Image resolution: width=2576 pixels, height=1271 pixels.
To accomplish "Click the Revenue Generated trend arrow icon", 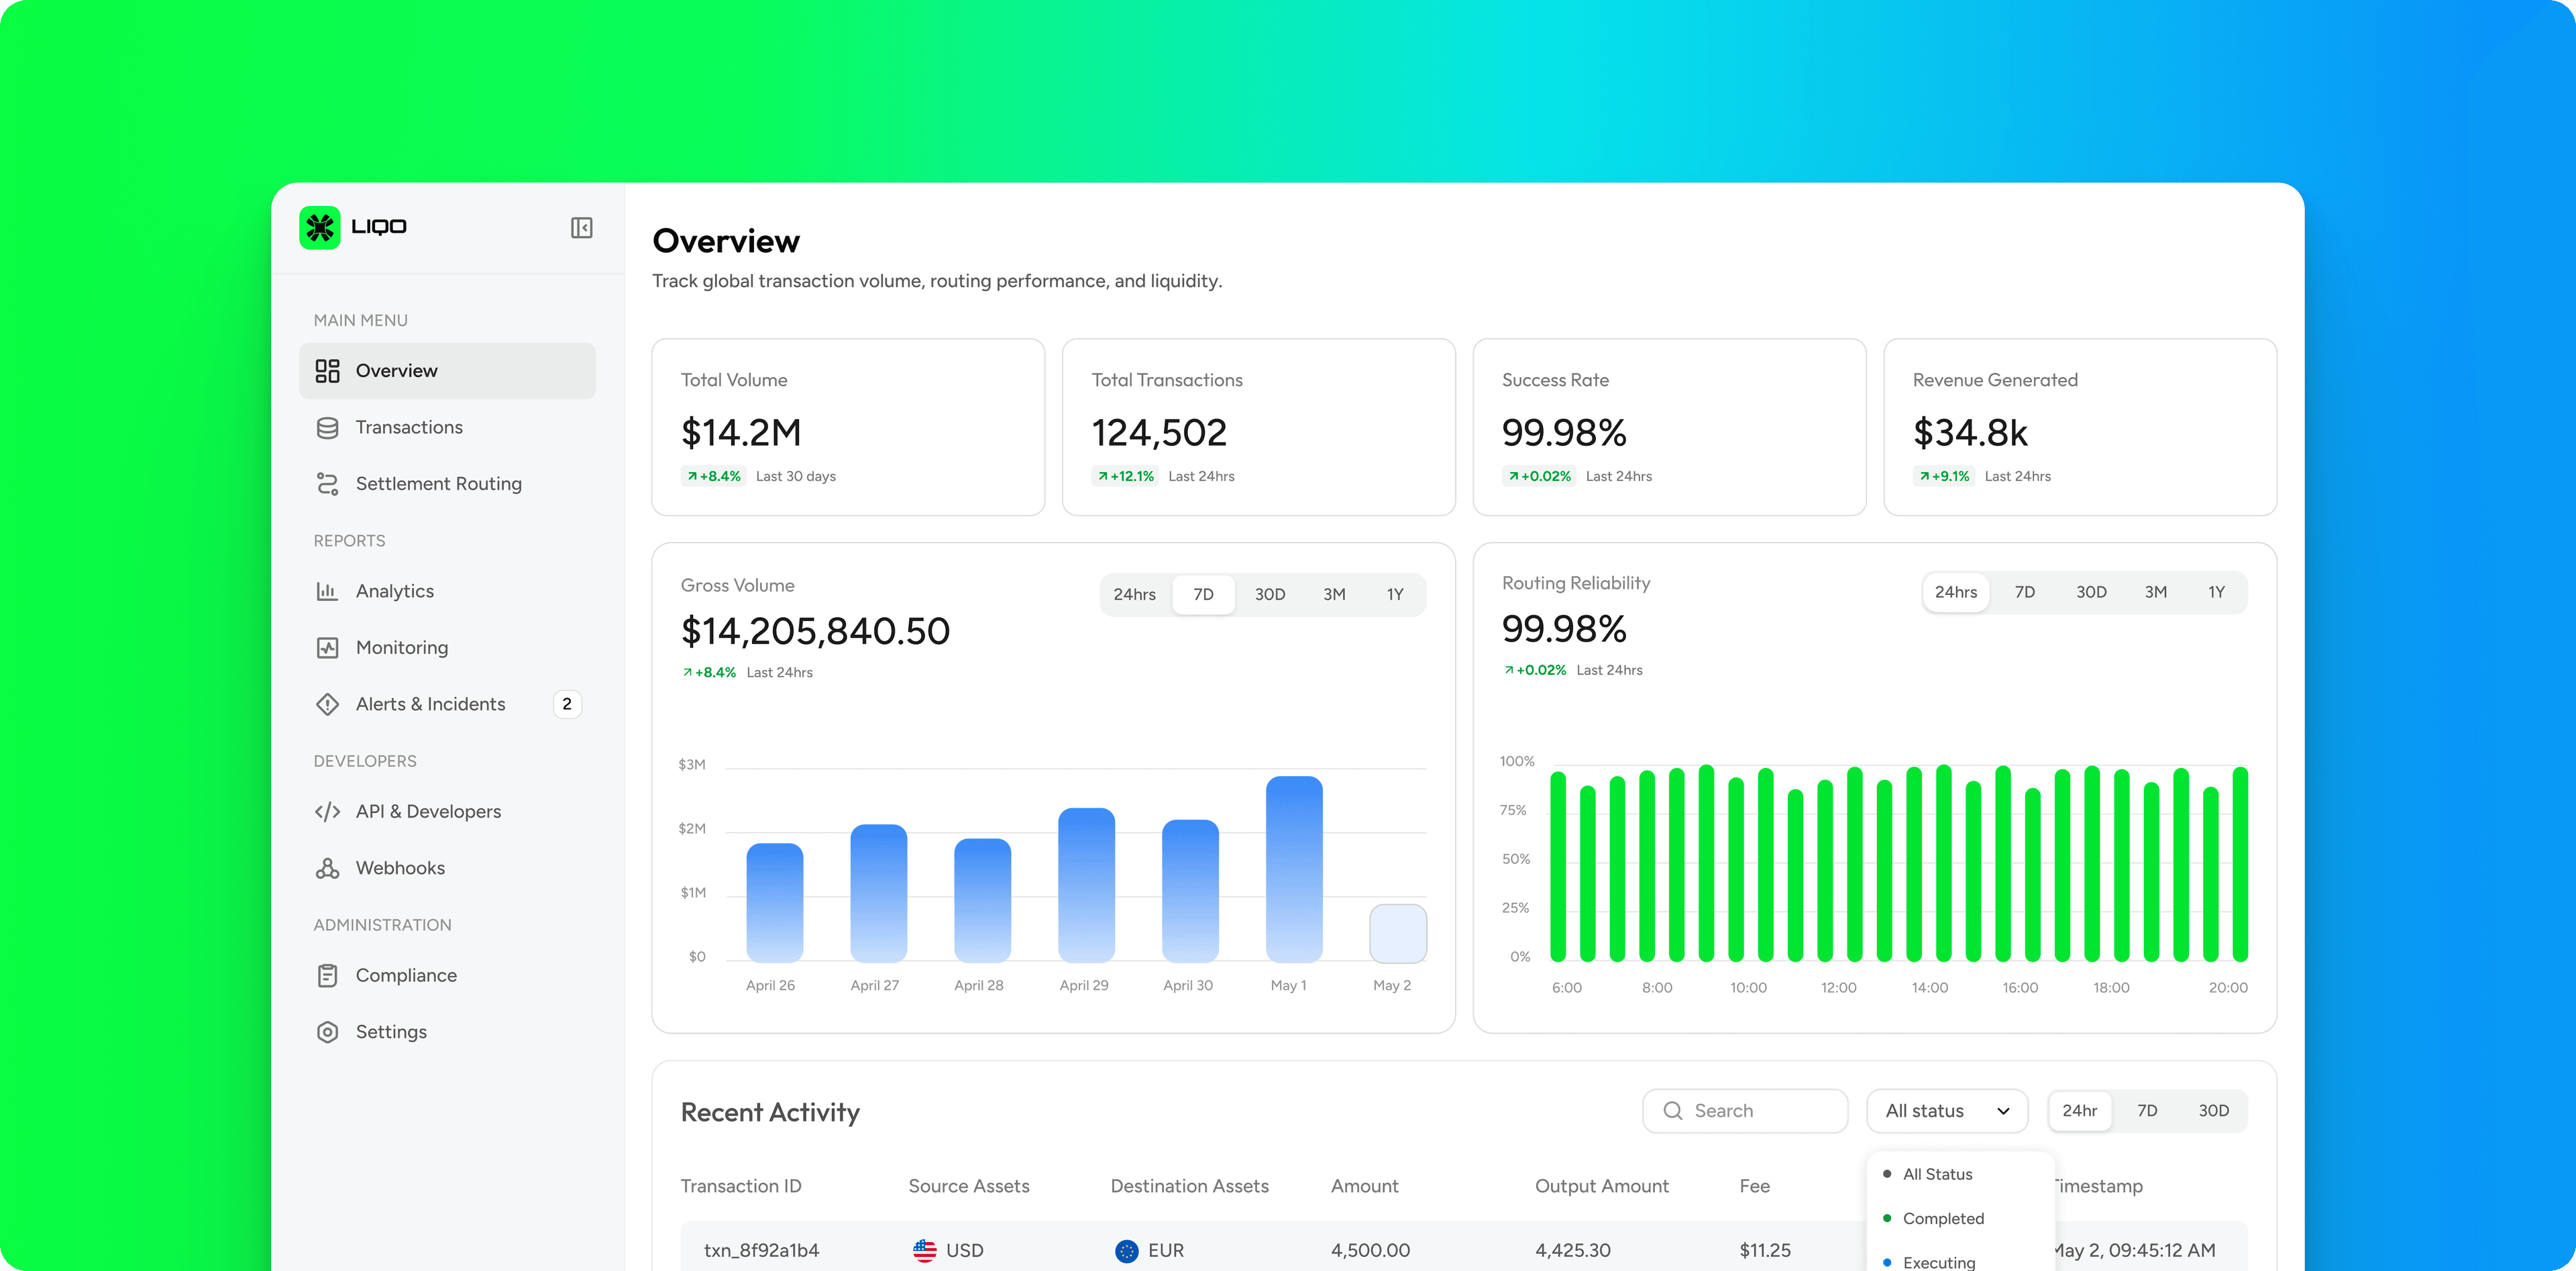I will click(1924, 476).
